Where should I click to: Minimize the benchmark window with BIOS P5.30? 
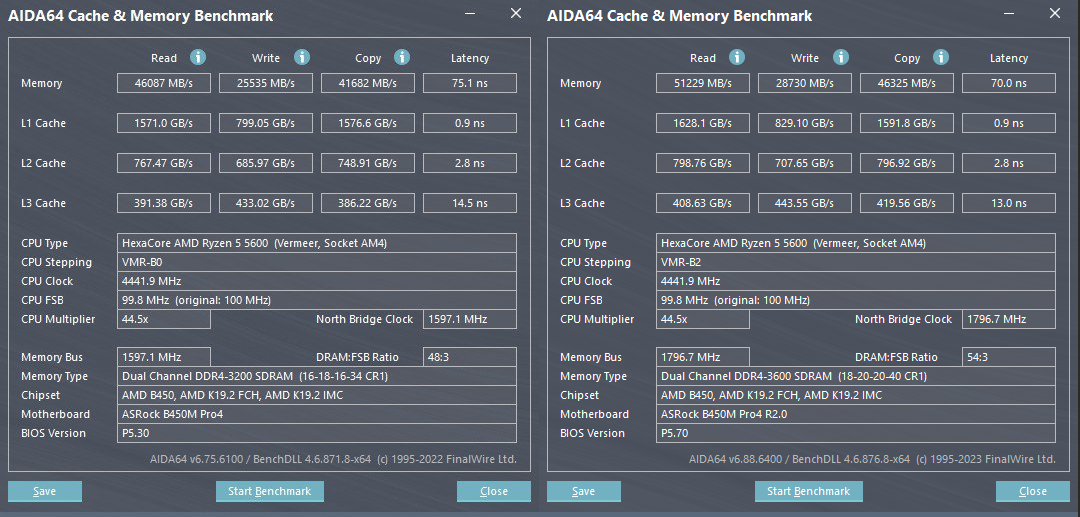pyautogui.click(x=472, y=14)
